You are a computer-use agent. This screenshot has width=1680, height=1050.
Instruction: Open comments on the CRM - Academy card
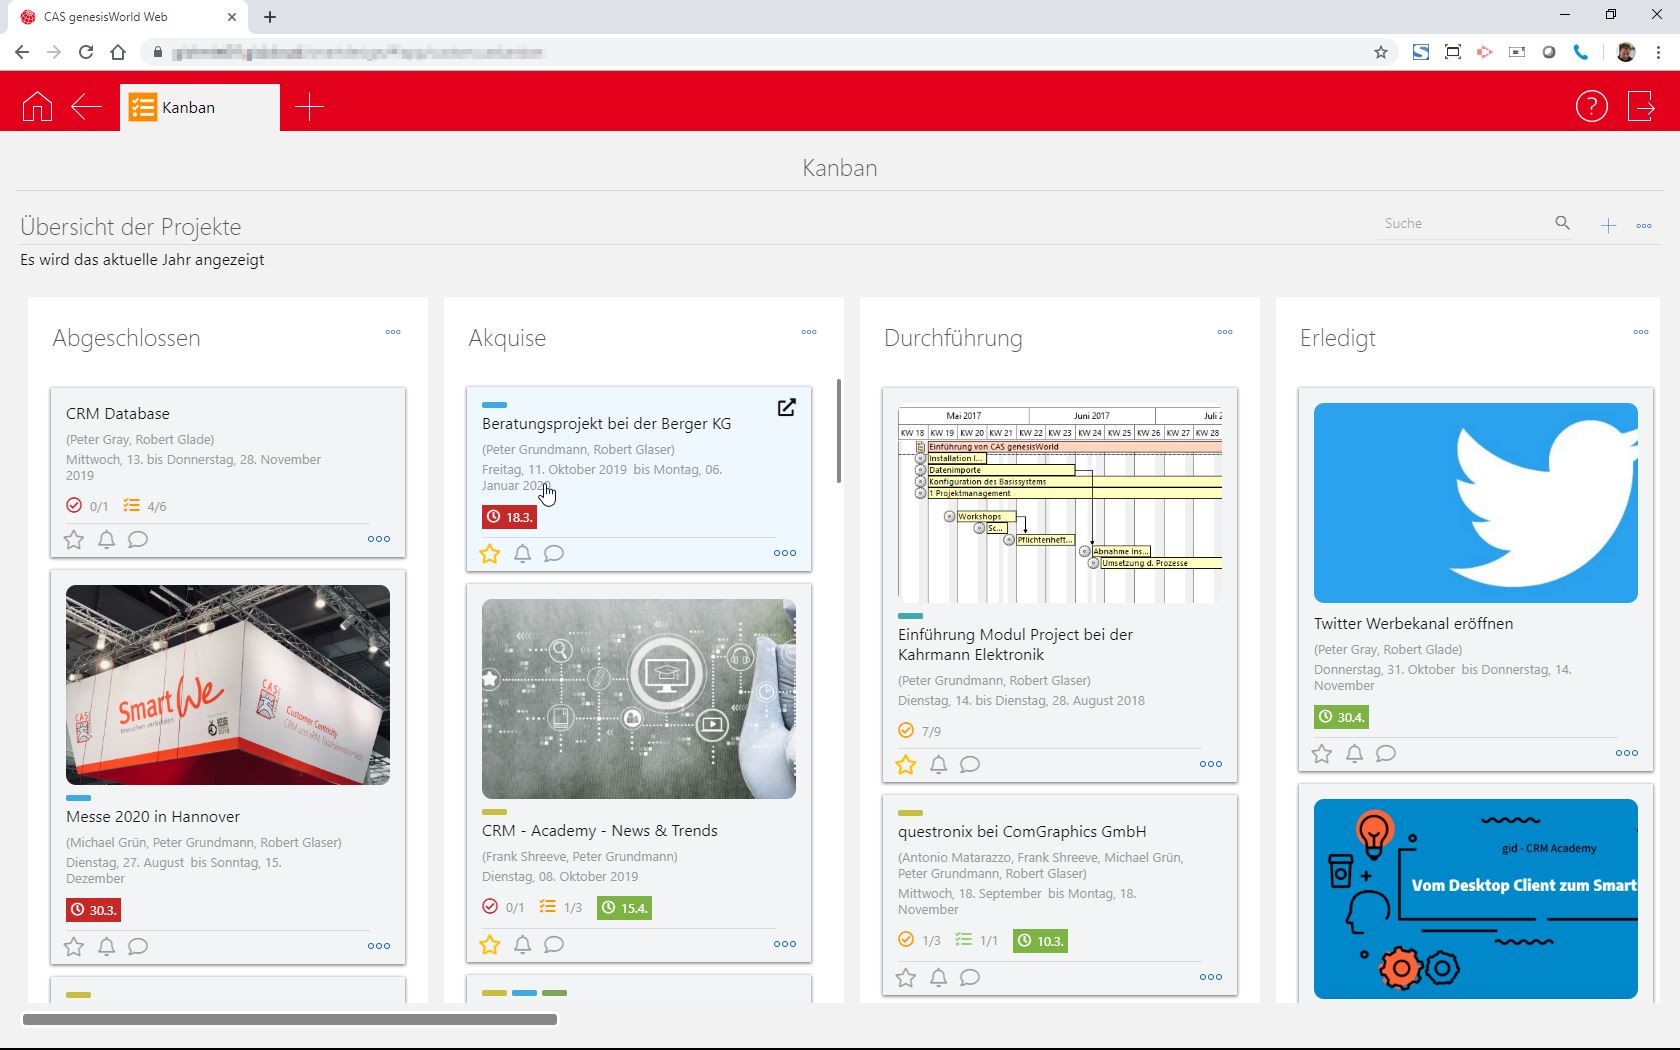tap(554, 944)
